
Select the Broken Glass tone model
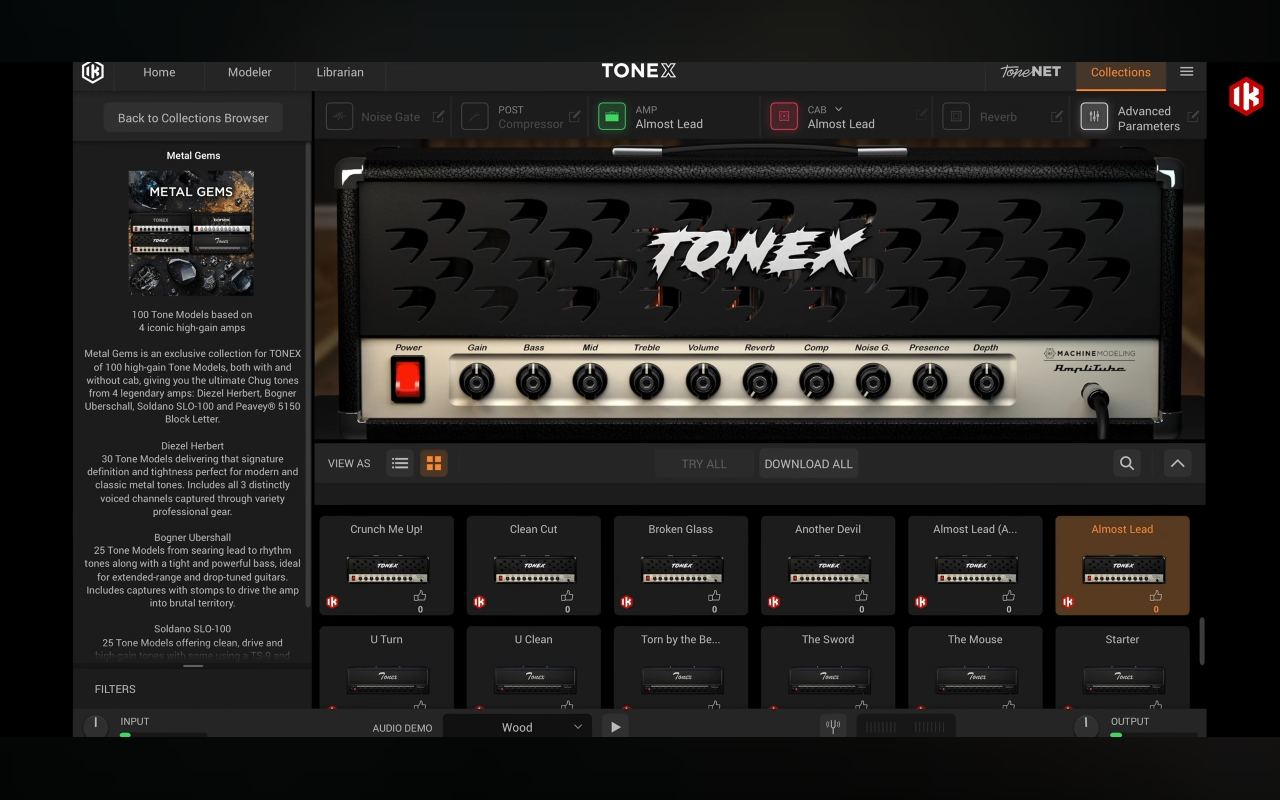pos(681,565)
